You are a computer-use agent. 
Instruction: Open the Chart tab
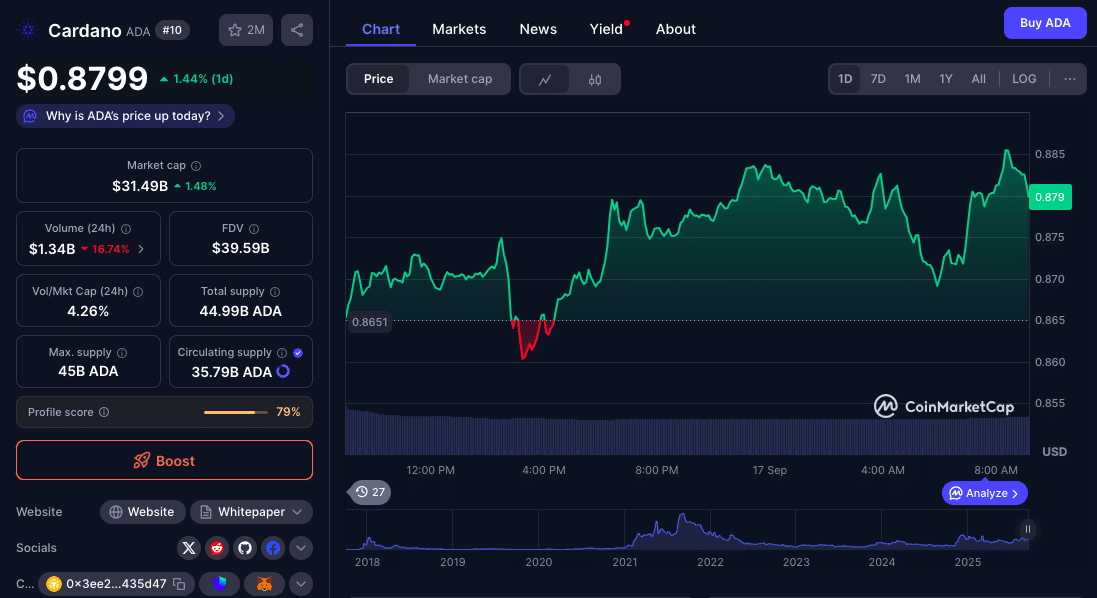381,29
